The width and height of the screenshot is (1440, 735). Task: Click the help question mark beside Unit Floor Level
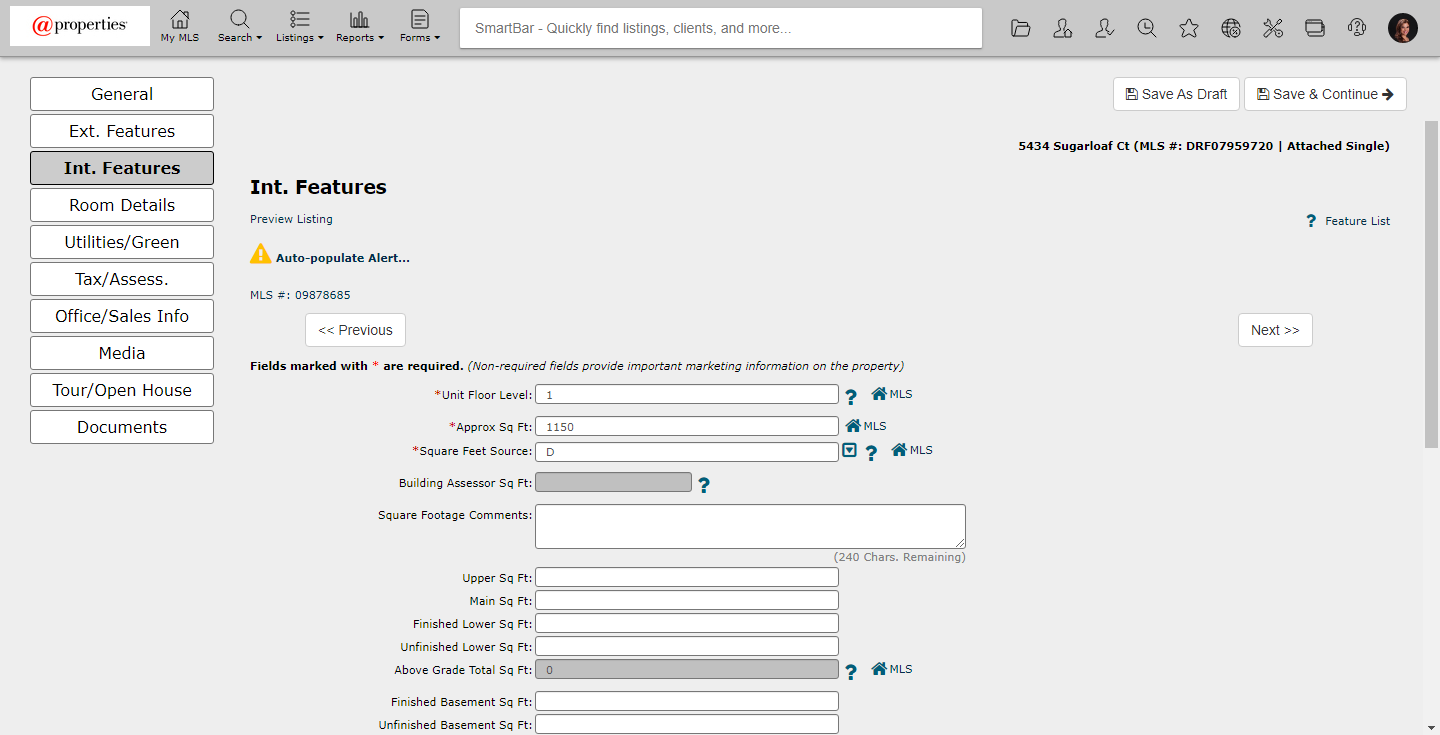coord(851,397)
